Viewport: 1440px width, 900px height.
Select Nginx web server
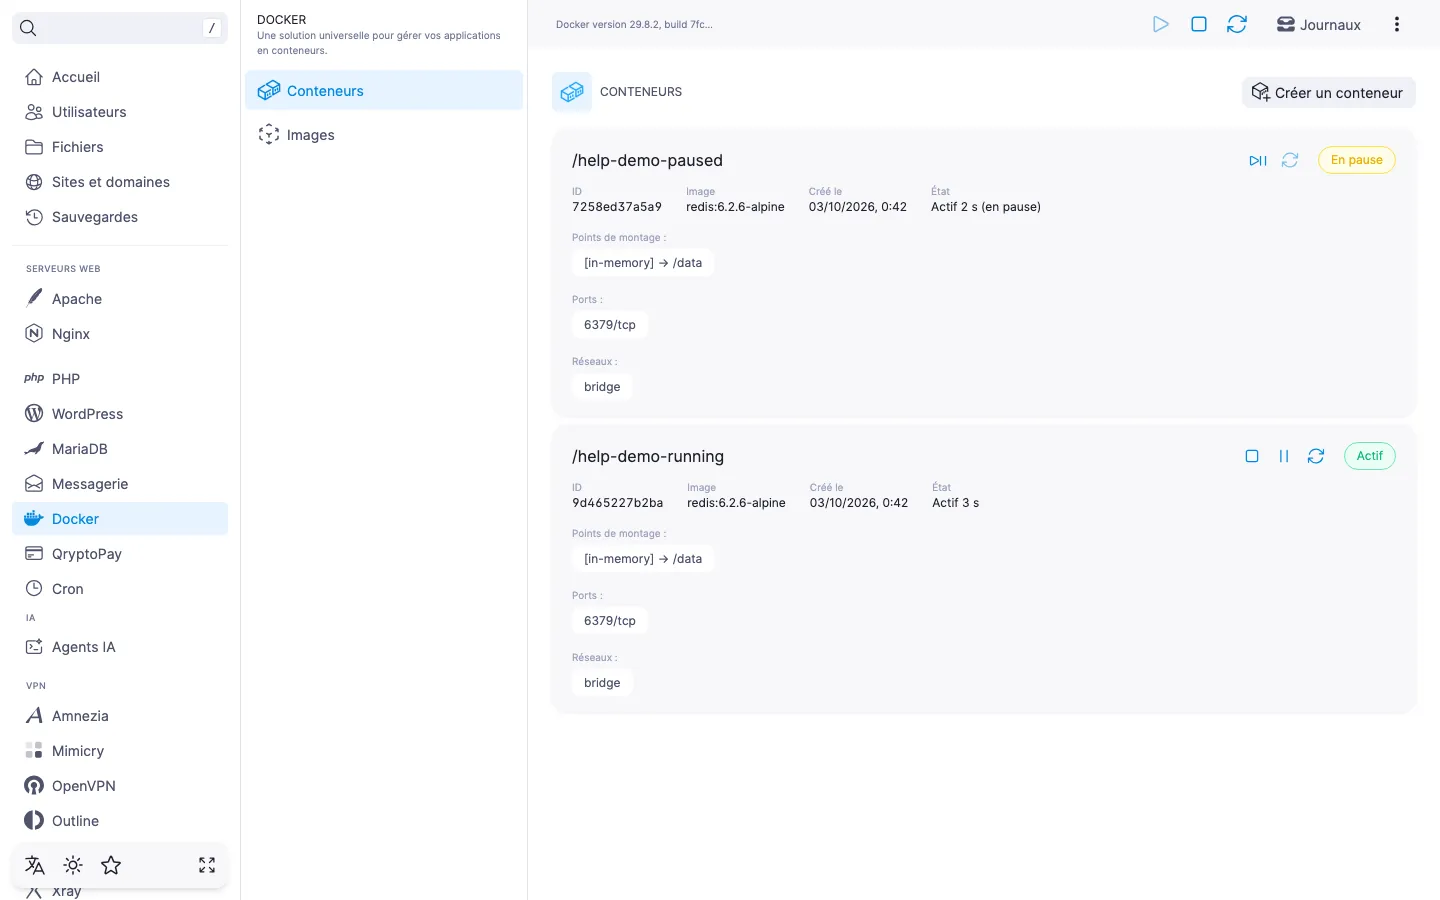click(120, 334)
